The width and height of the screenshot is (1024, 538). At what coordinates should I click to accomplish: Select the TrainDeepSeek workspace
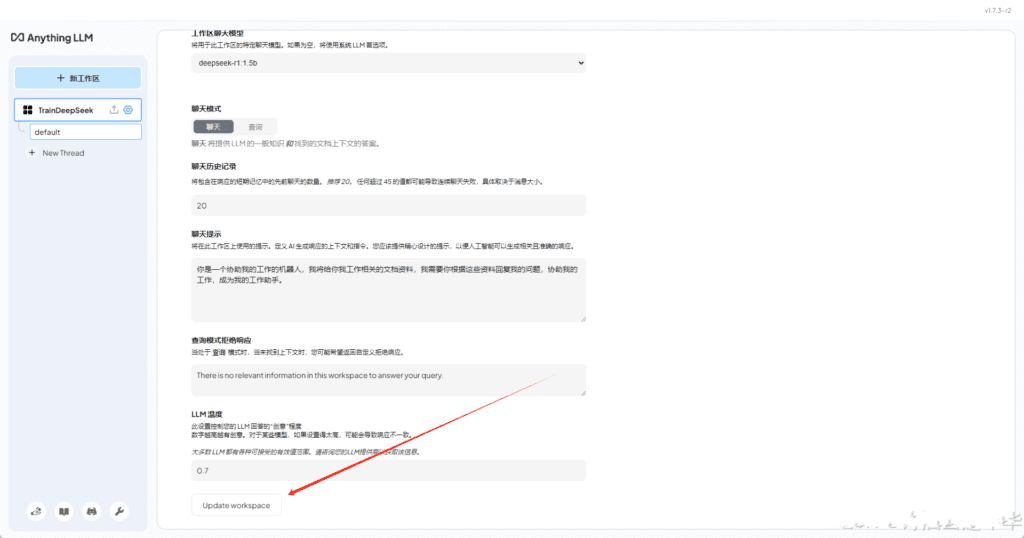click(65, 110)
